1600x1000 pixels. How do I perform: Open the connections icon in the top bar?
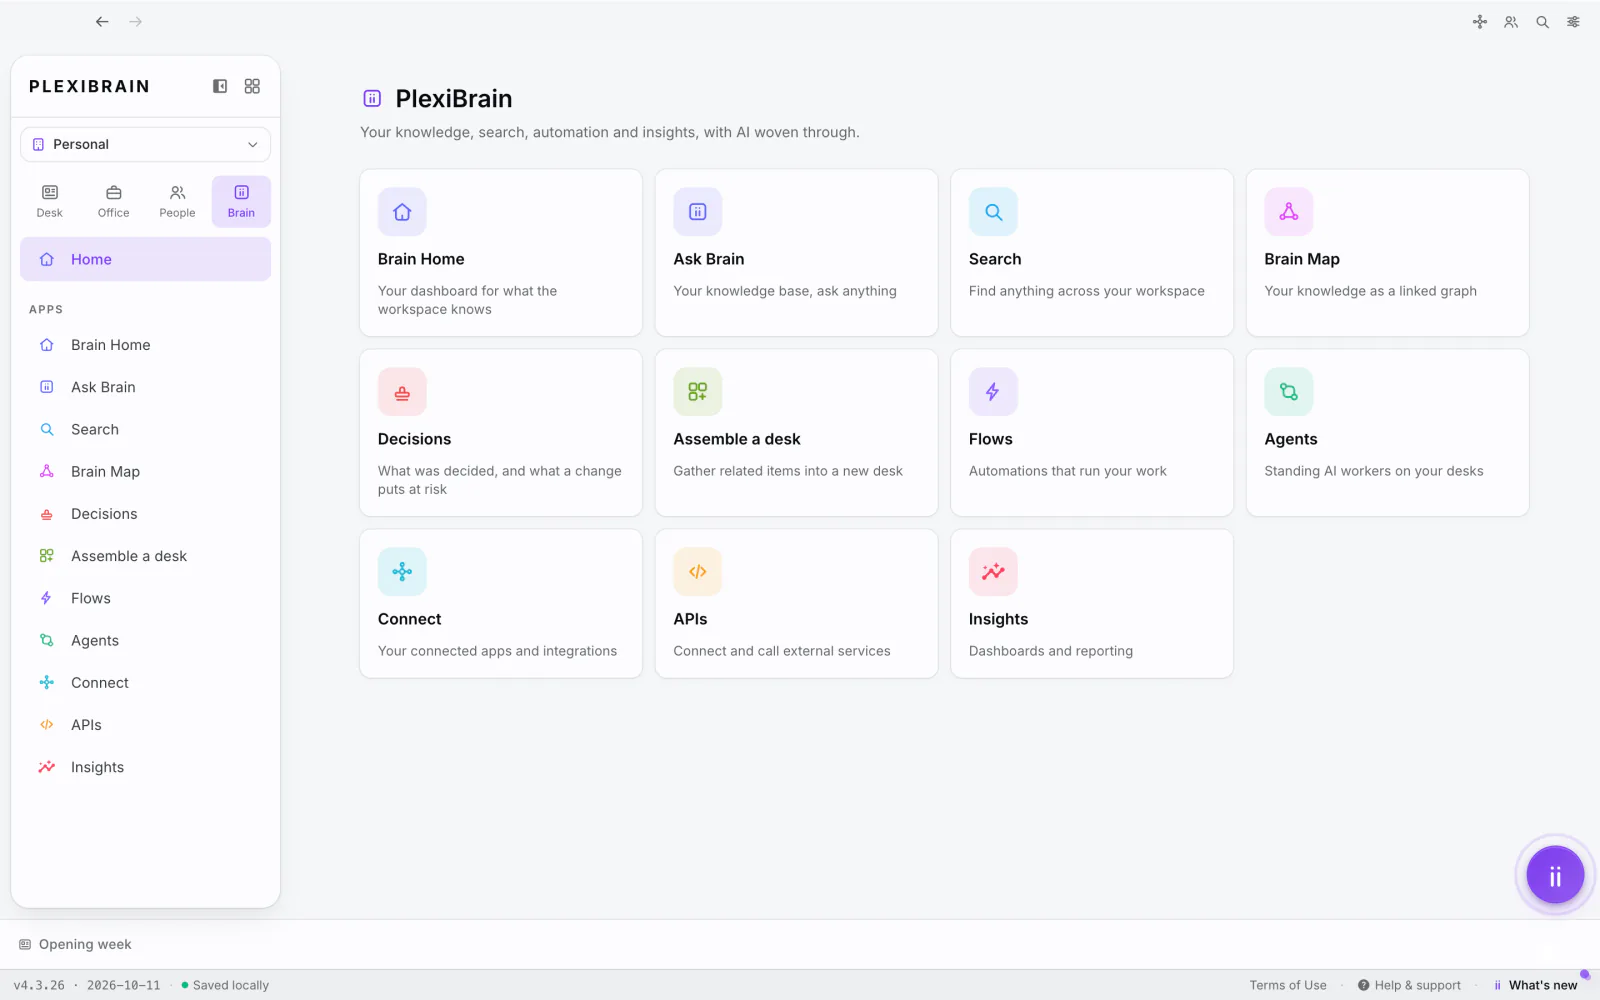[x=1480, y=22]
